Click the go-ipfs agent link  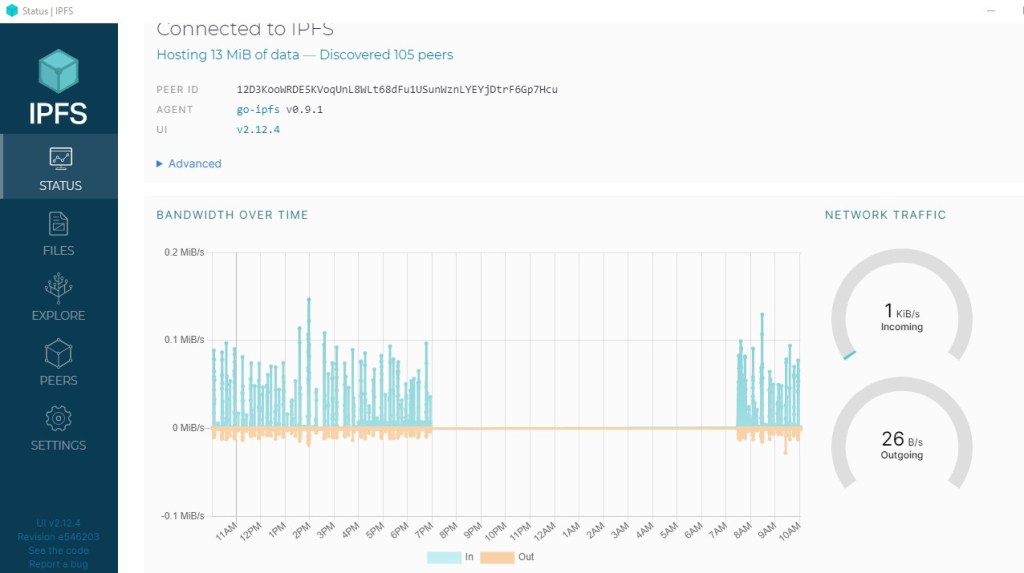pos(258,110)
